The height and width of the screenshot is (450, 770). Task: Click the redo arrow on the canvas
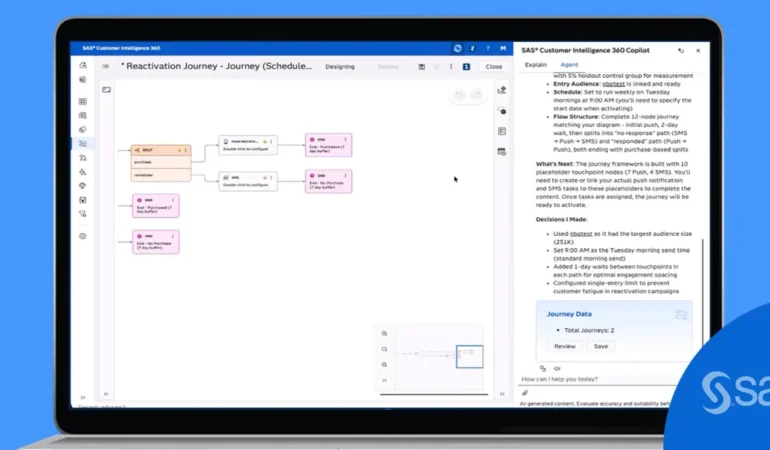(476, 95)
